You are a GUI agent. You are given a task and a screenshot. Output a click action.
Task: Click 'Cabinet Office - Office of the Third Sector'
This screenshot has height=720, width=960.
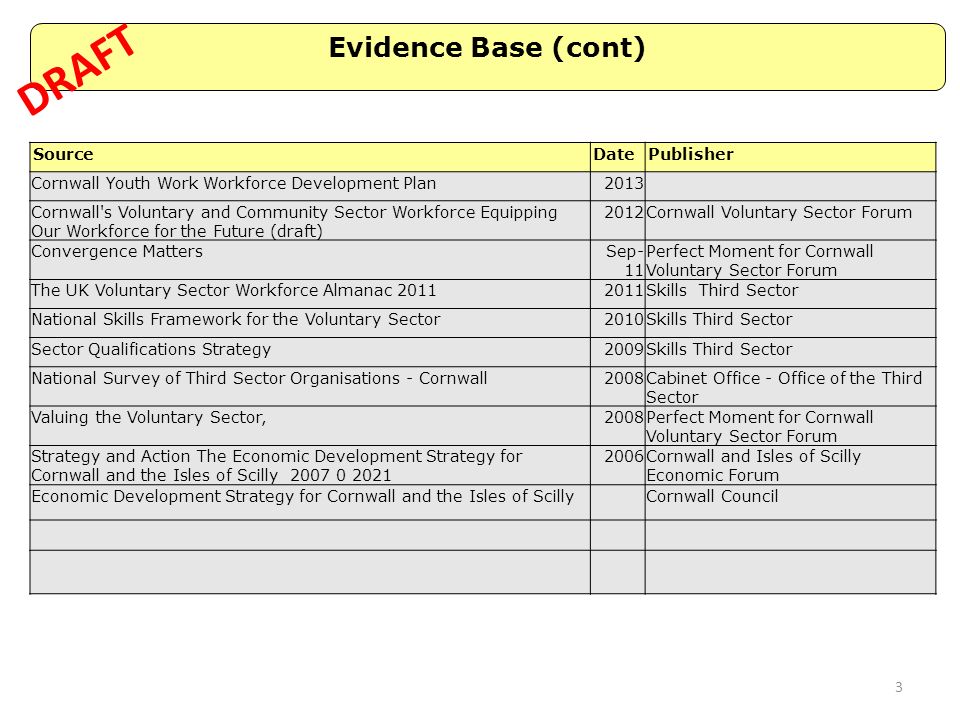(x=790, y=386)
